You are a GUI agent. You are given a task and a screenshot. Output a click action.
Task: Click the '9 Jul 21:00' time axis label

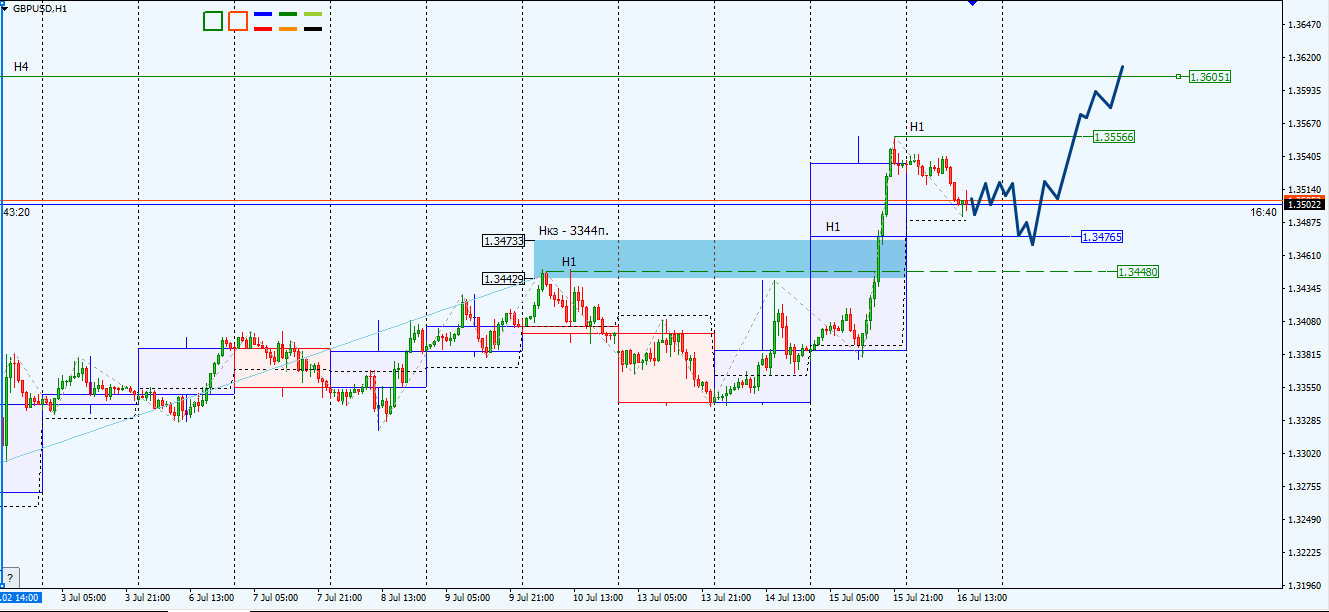point(531,598)
